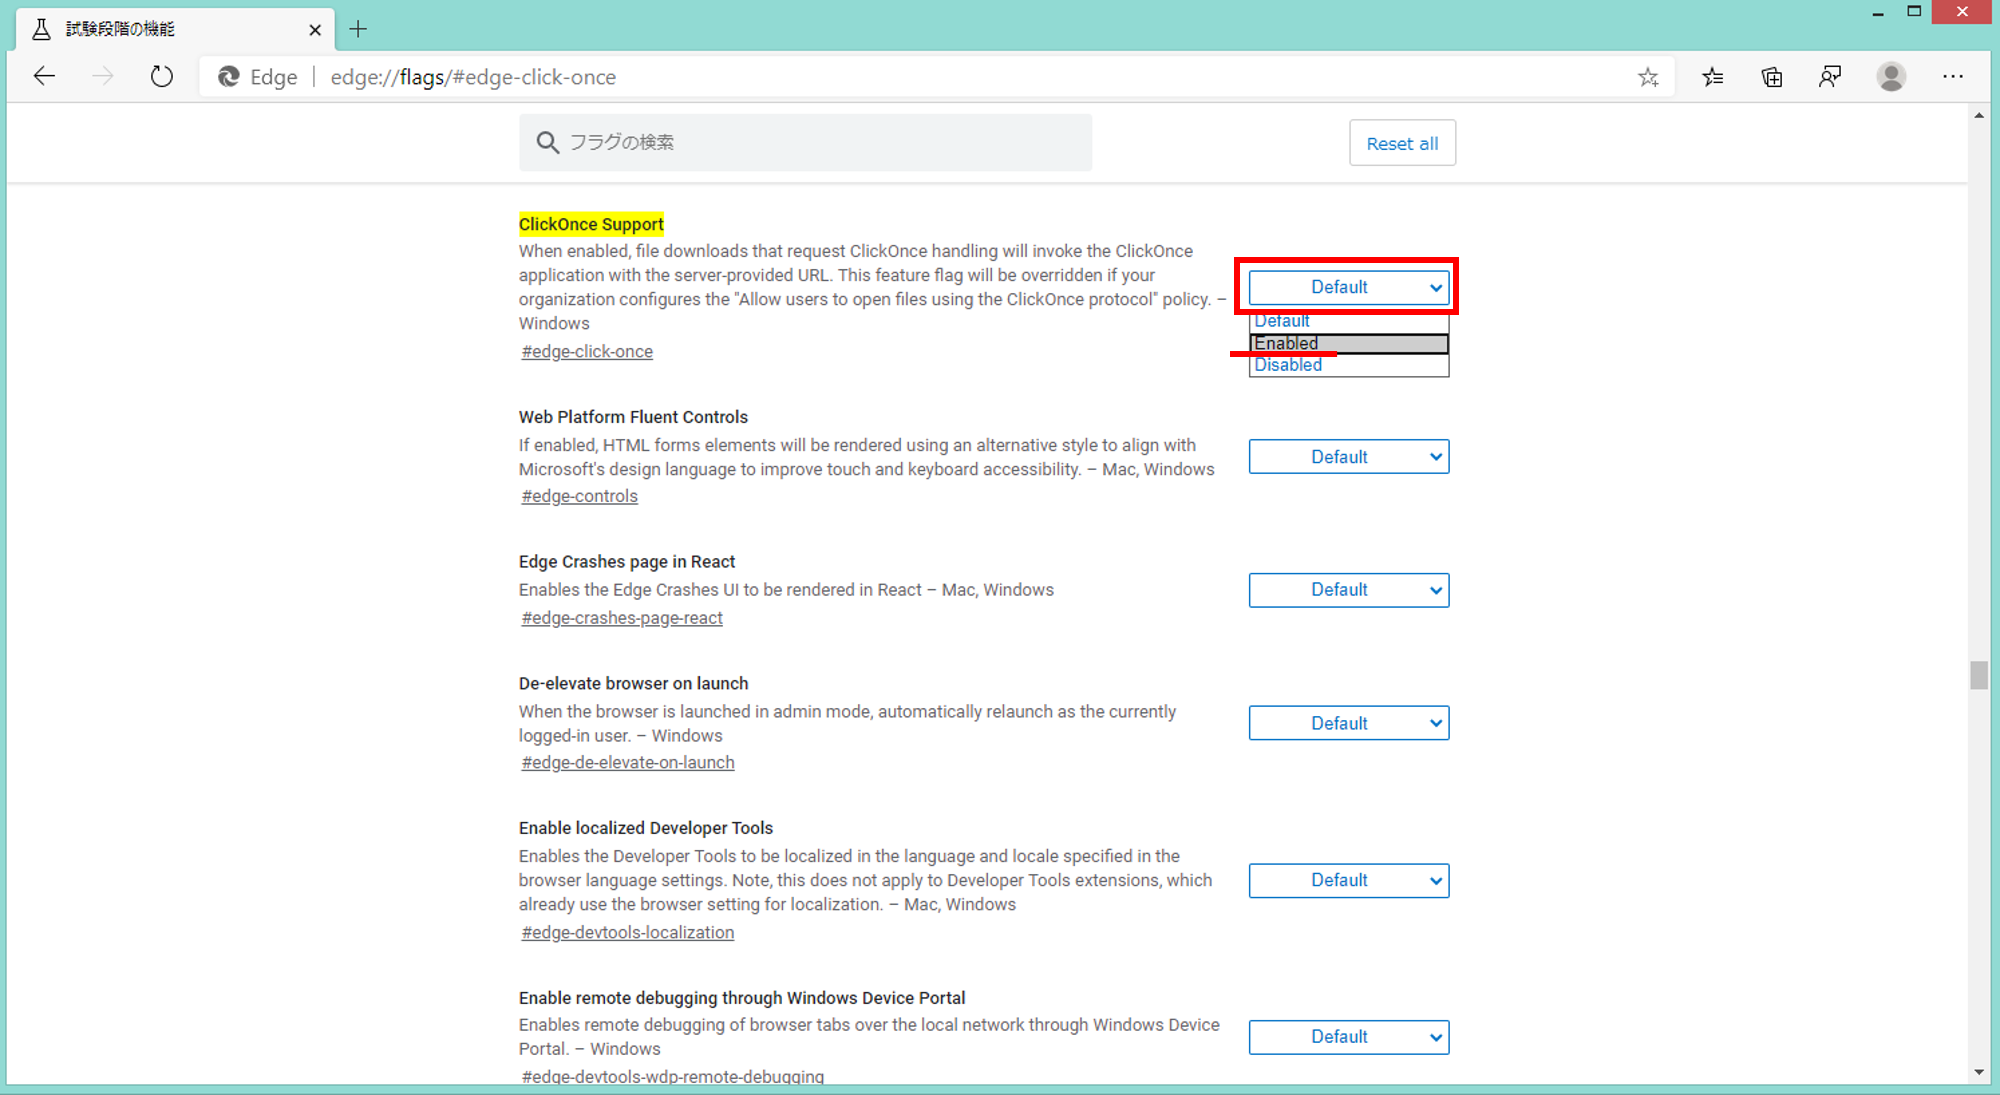Choose Enabled in the ClickOnce dropdown list
2000x1095 pixels.
point(1348,343)
